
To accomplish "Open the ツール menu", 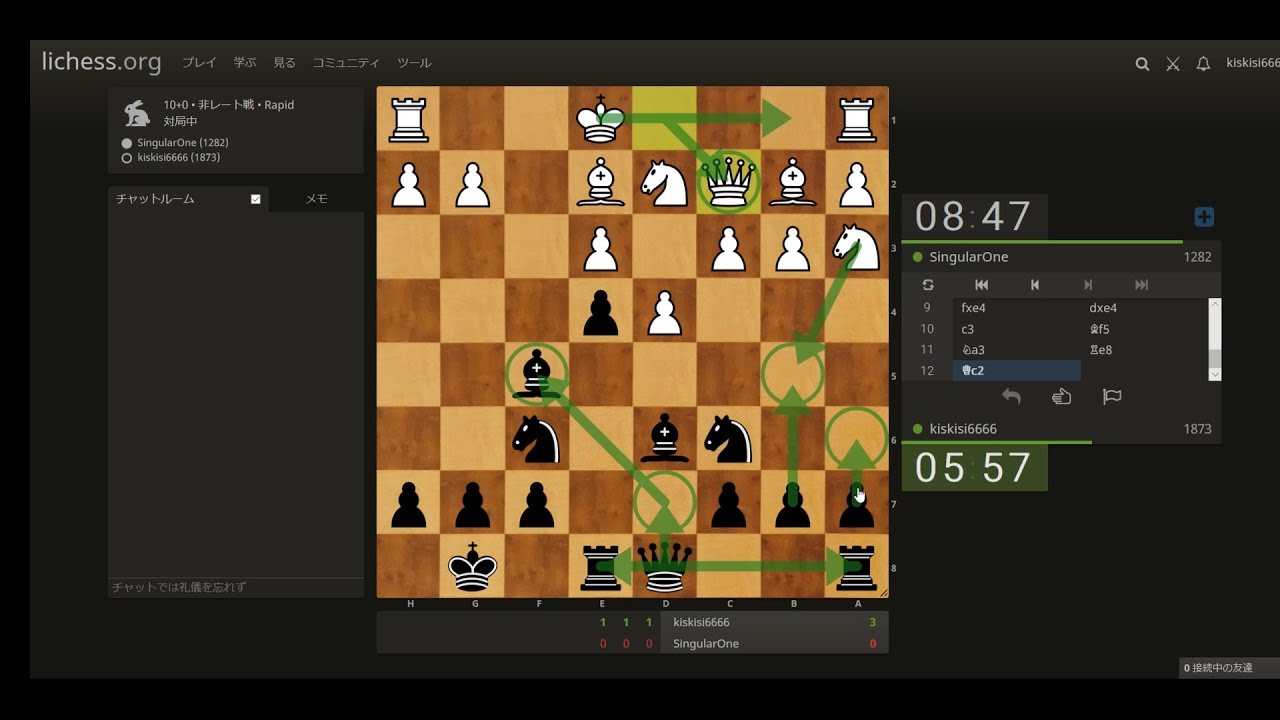I will (x=414, y=63).
